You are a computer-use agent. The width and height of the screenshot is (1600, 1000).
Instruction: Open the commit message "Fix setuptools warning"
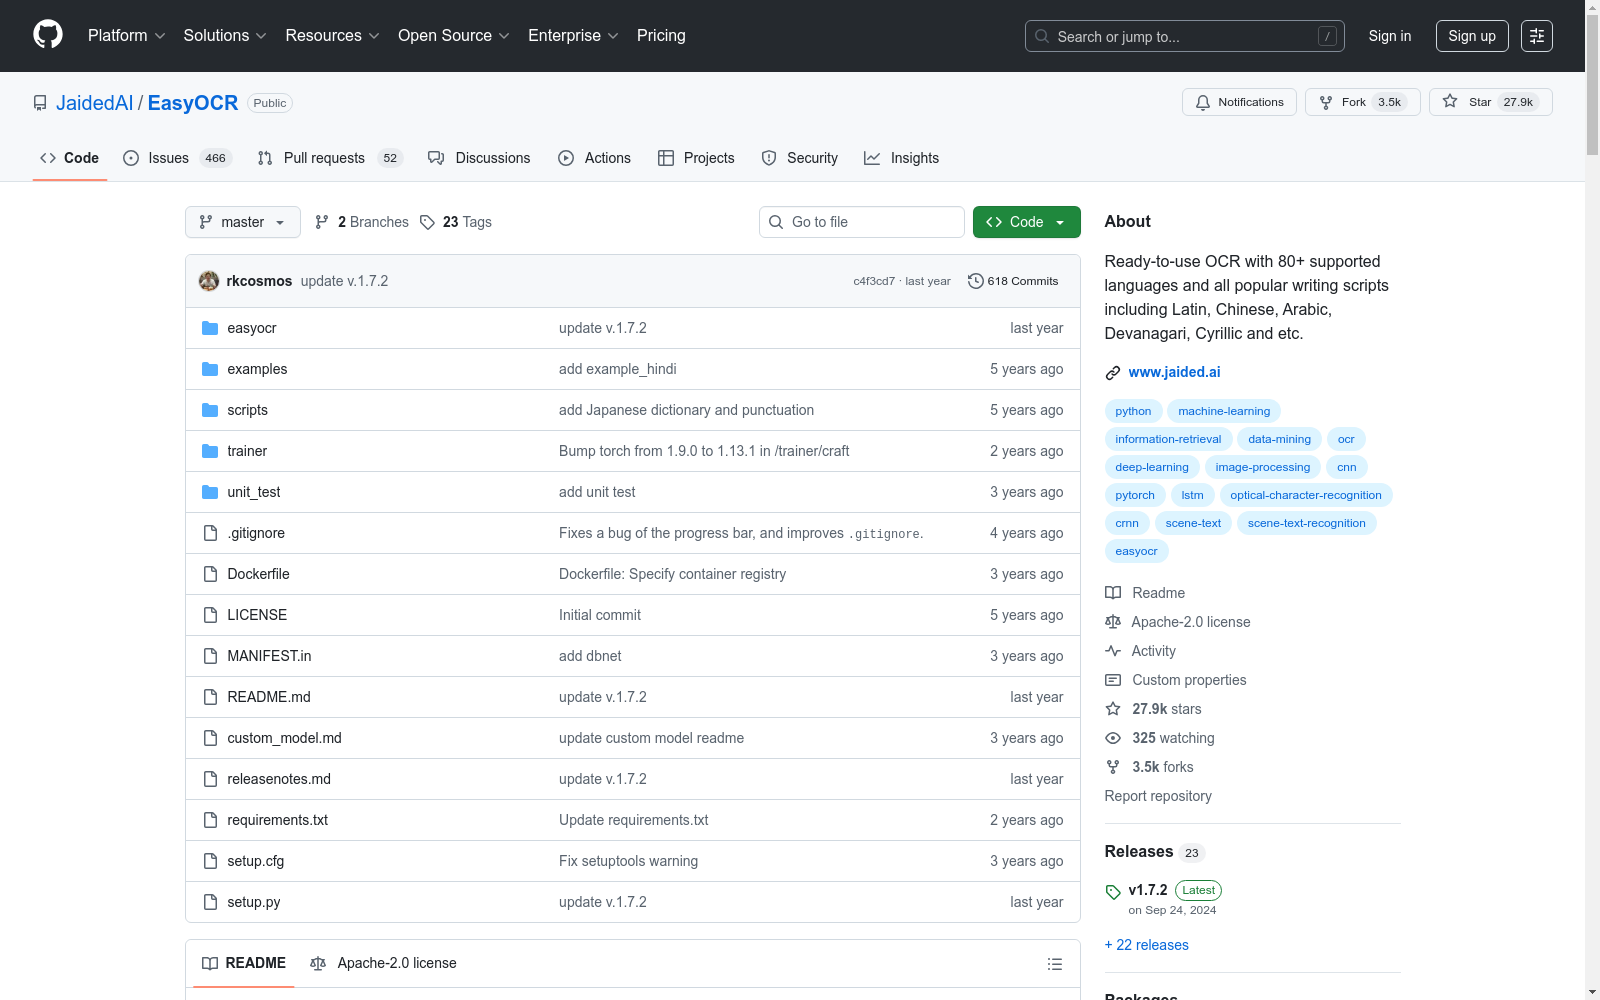point(628,861)
